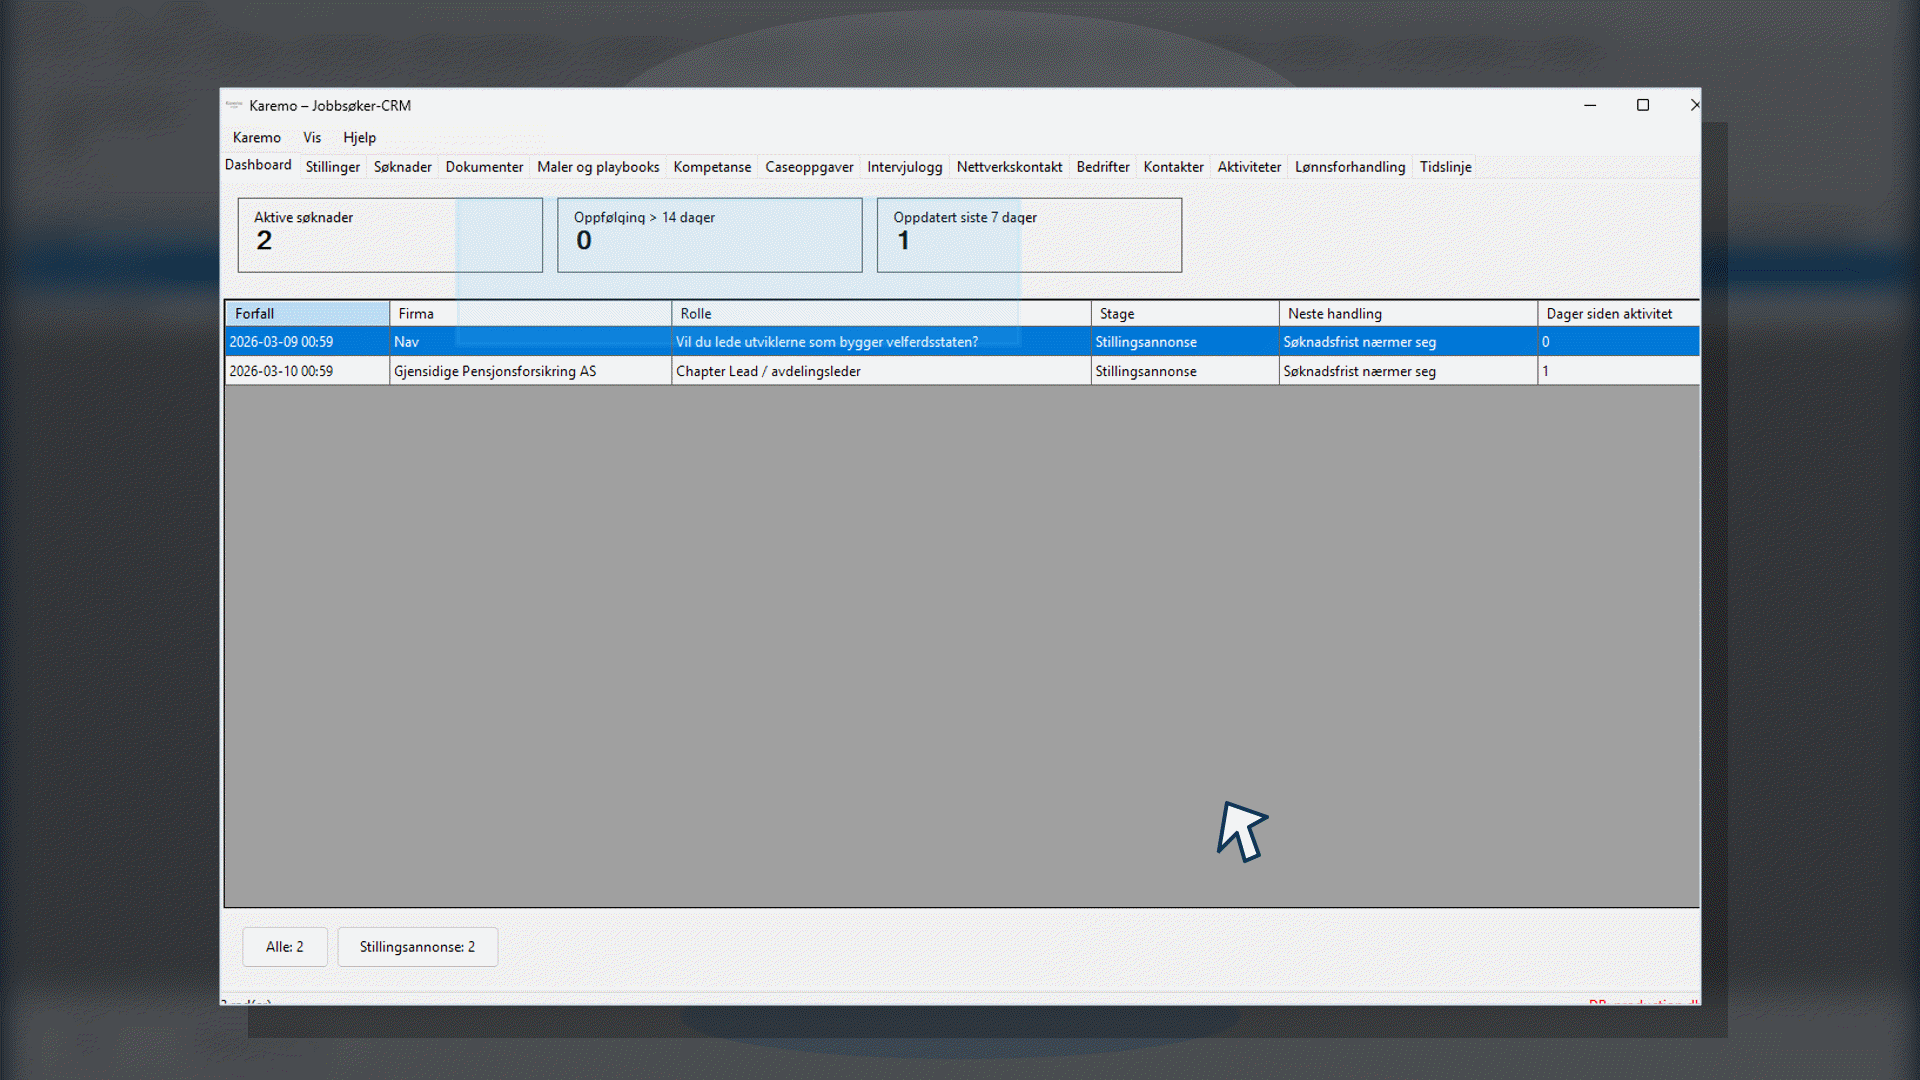
Task: Open the Karemo menu
Action: point(257,138)
